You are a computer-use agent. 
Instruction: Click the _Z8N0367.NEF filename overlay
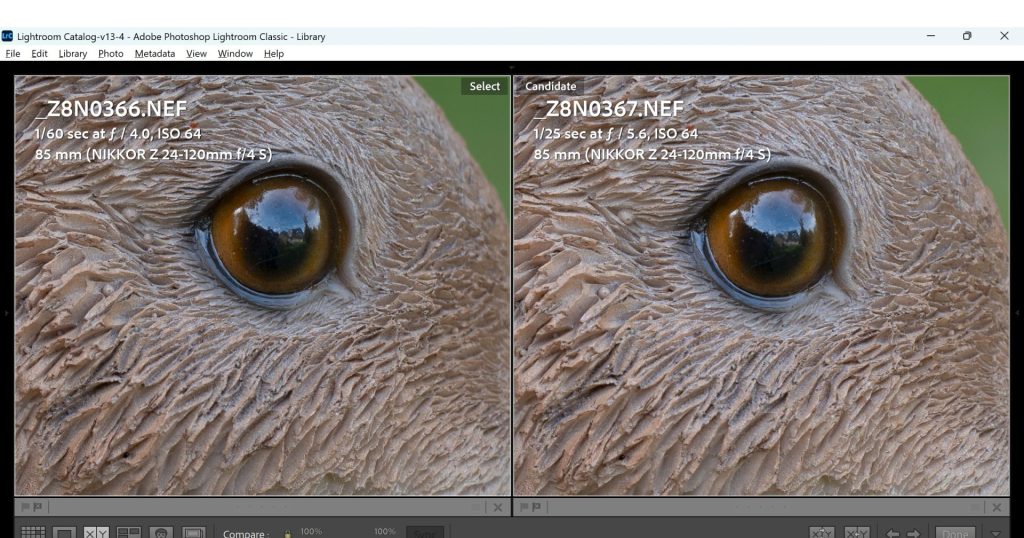coord(609,109)
